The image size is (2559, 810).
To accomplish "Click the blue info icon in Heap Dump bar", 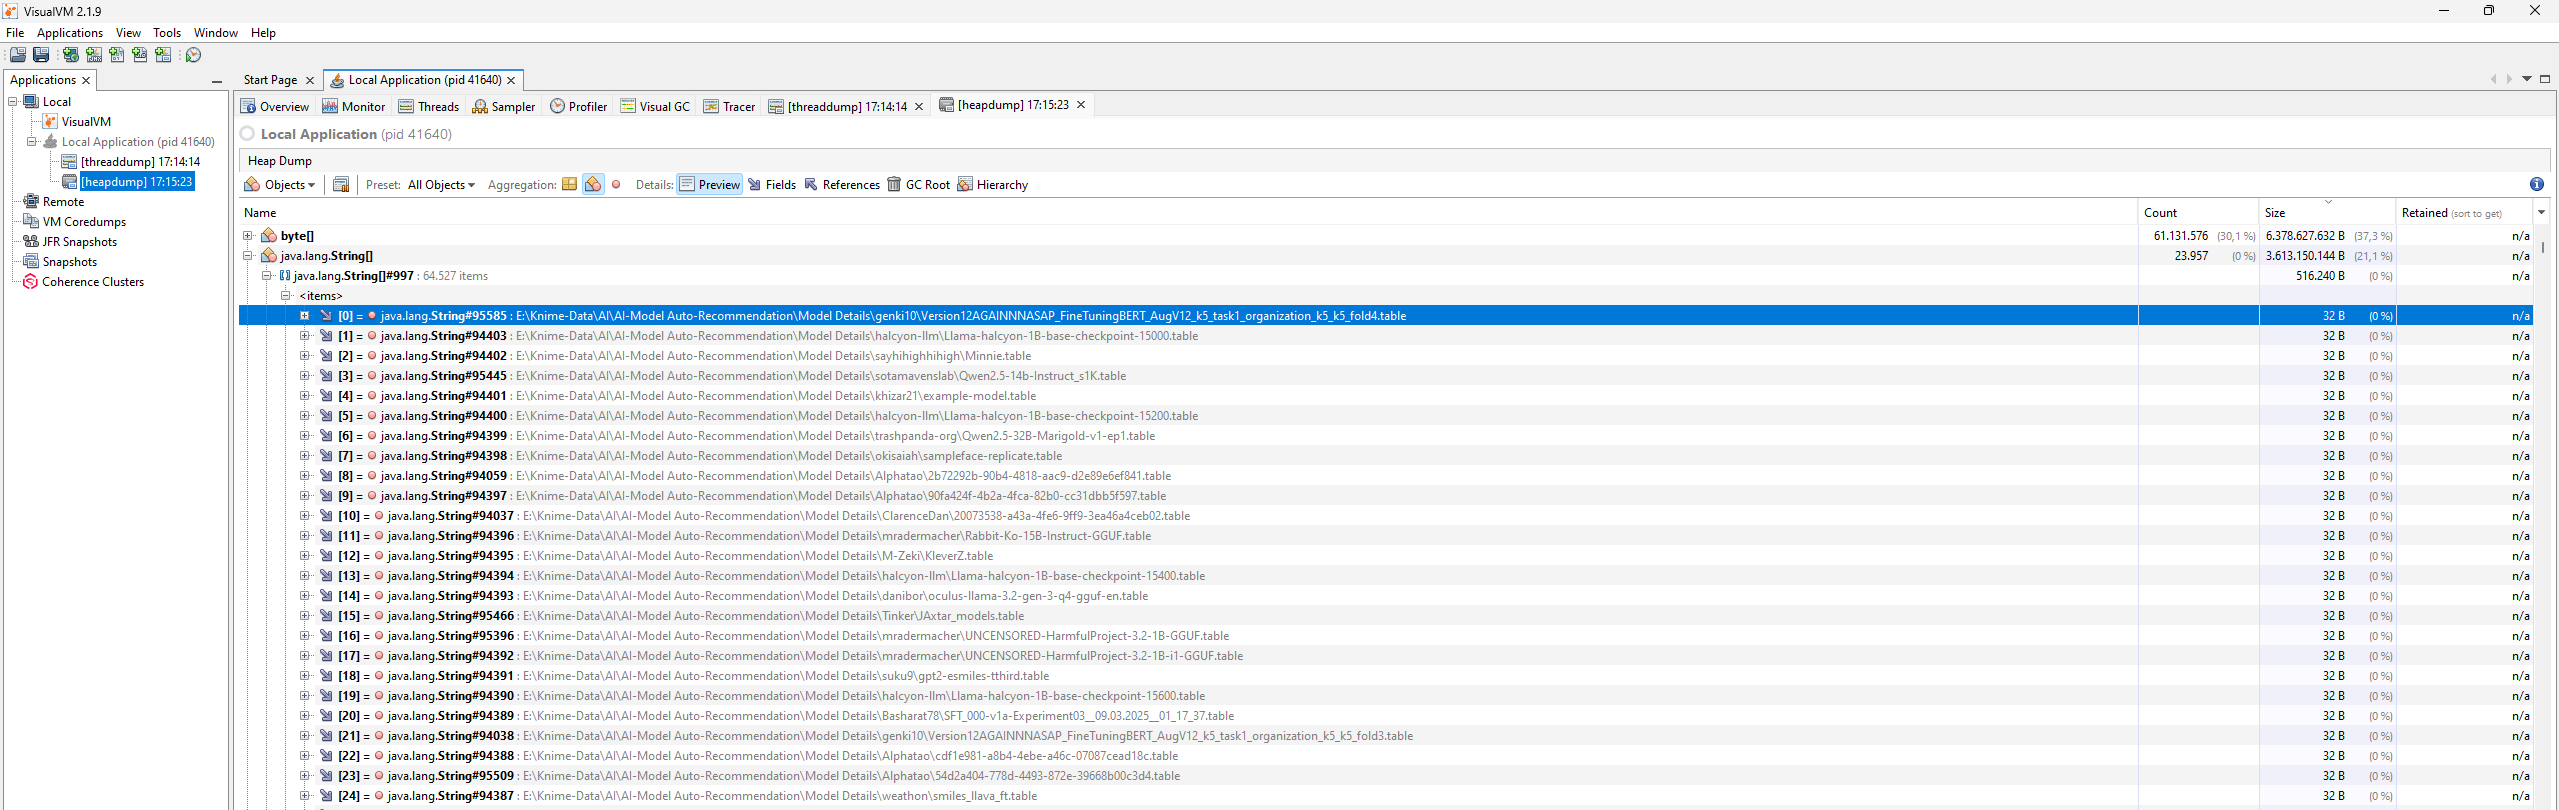I will (2536, 184).
